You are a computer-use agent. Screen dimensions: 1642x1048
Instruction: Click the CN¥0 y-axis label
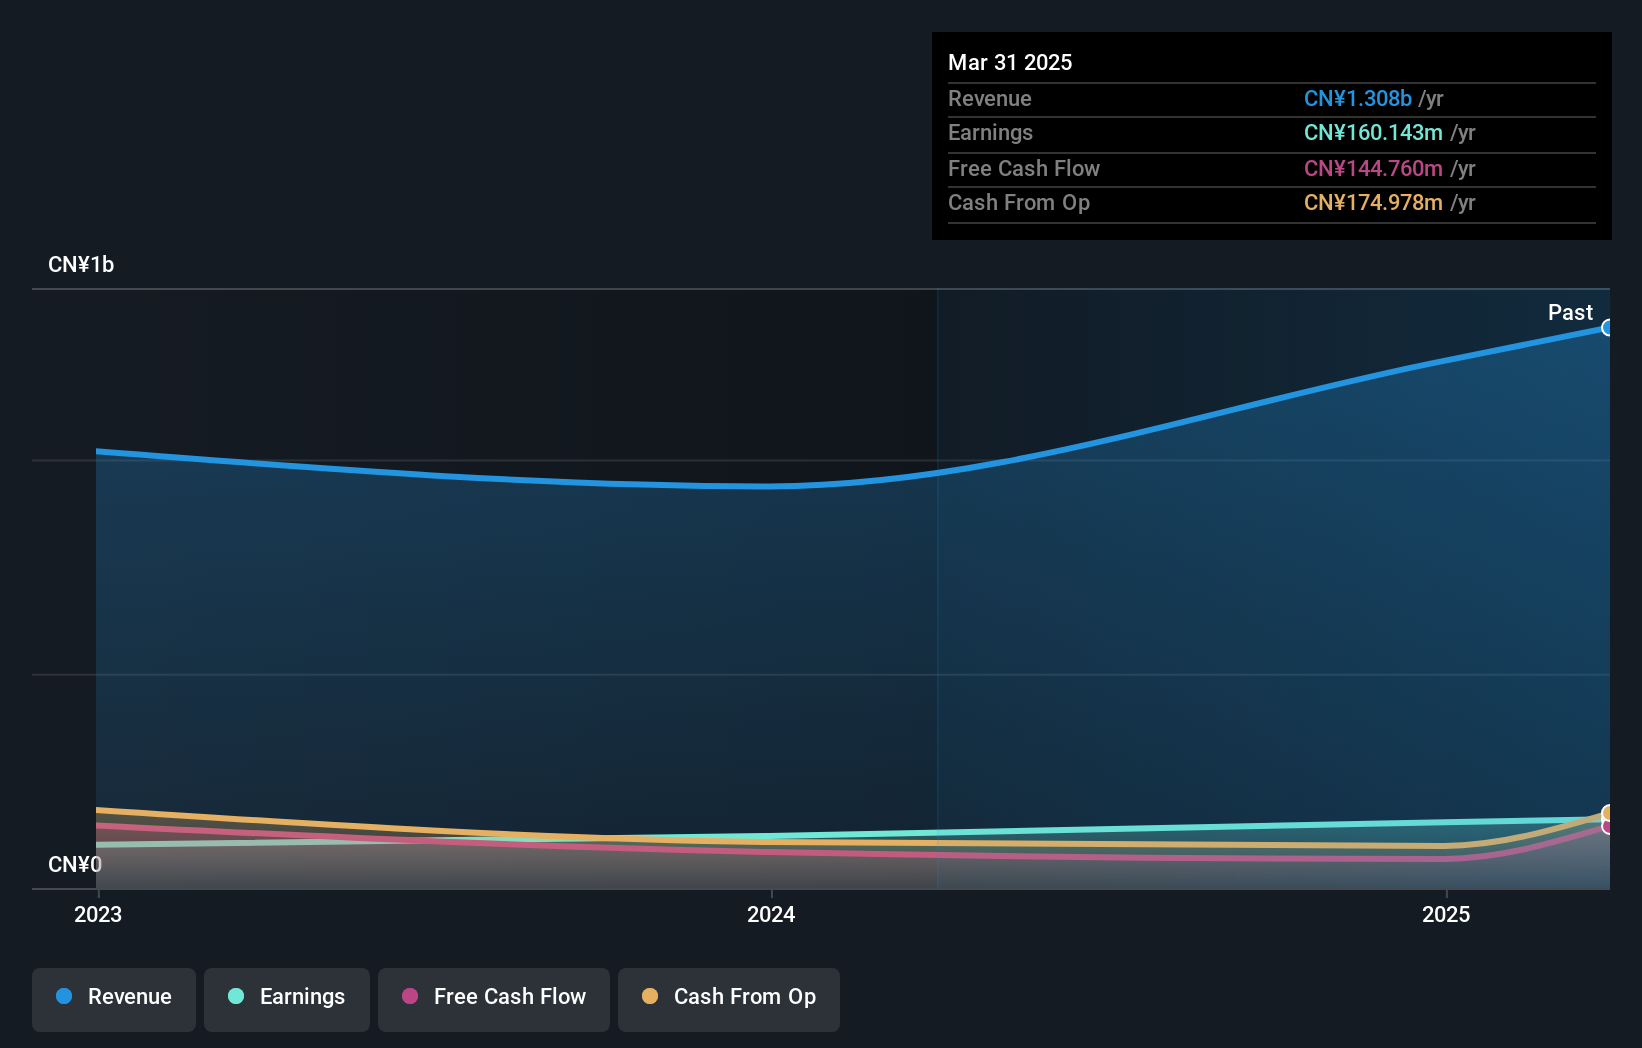75,864
